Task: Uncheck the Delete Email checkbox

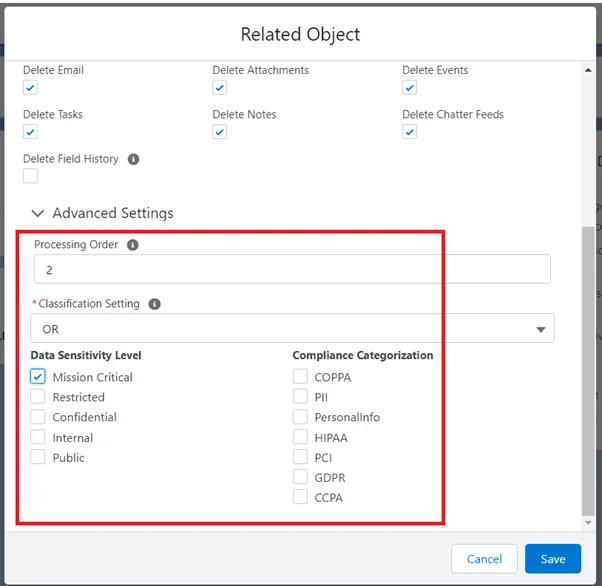Action: [31, 88]
